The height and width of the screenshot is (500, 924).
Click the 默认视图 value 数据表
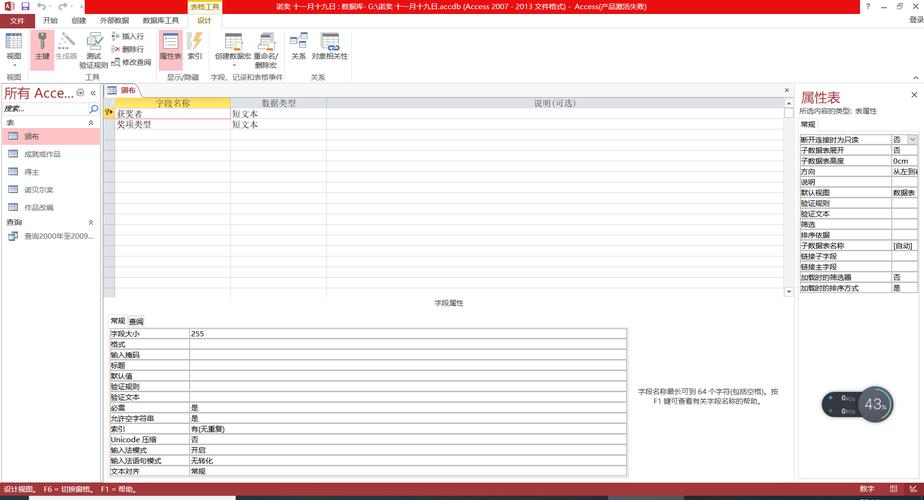904,193
